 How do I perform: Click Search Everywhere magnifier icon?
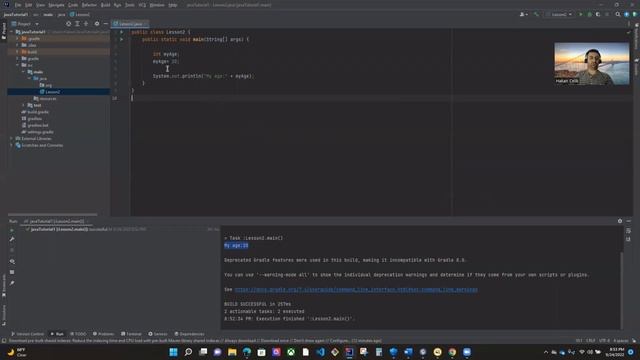[x=618, y=14]
